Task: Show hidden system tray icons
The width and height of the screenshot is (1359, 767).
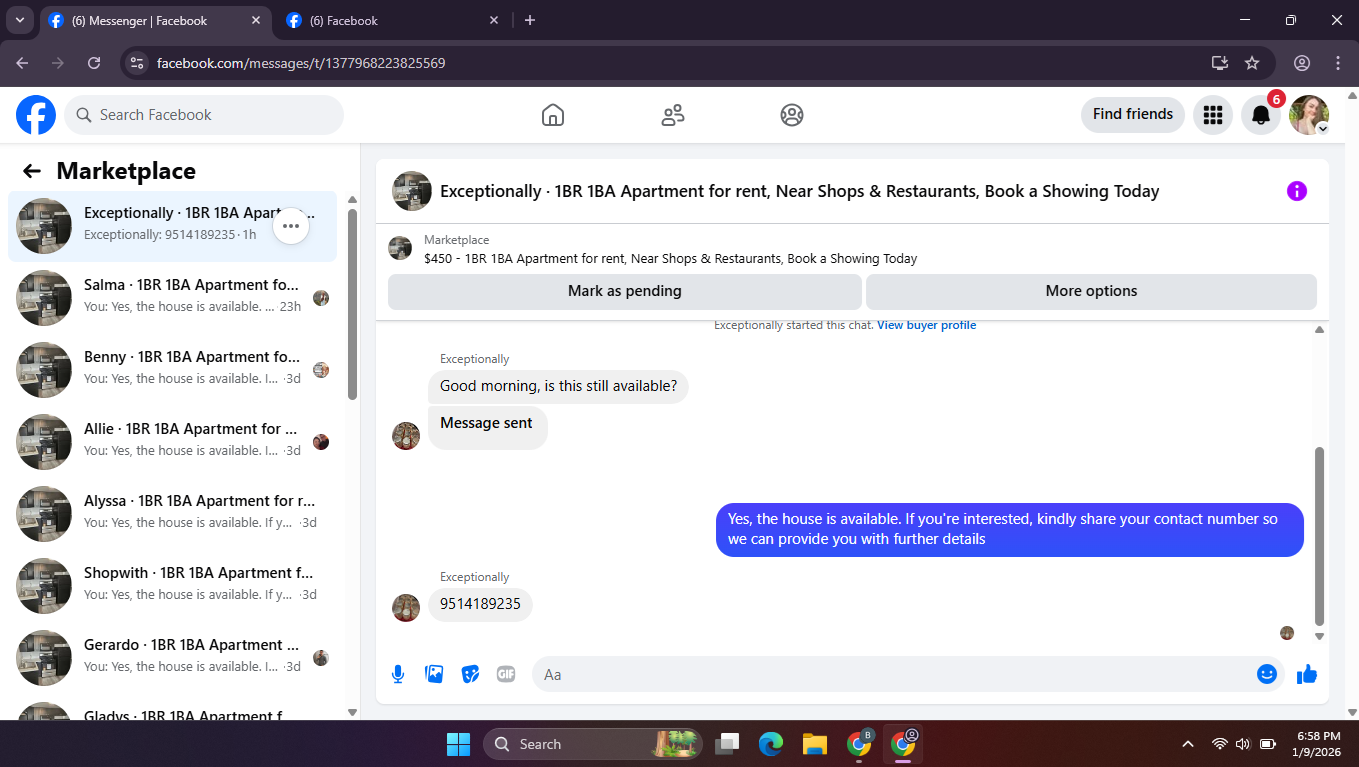Action: click(x=1188, y=744)
